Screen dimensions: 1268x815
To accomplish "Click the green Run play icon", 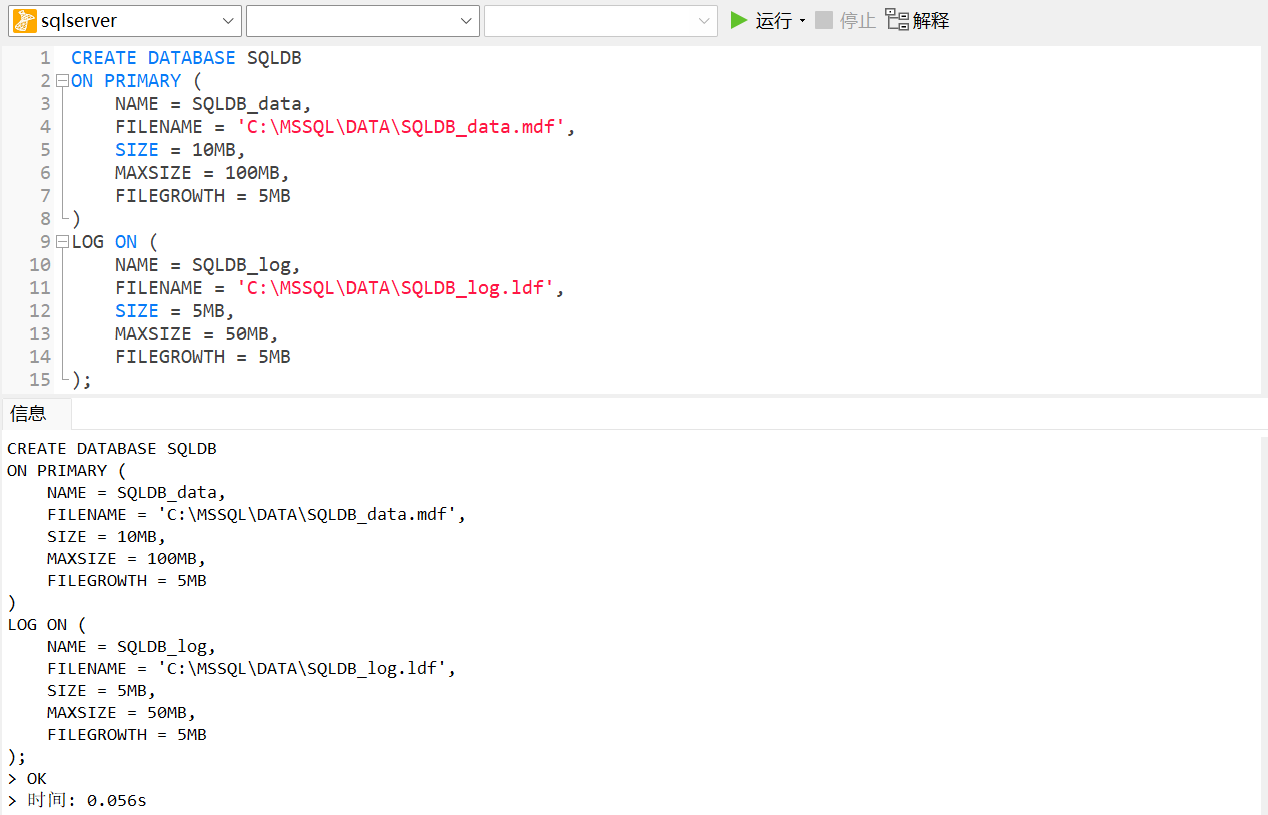I will 739,20.
